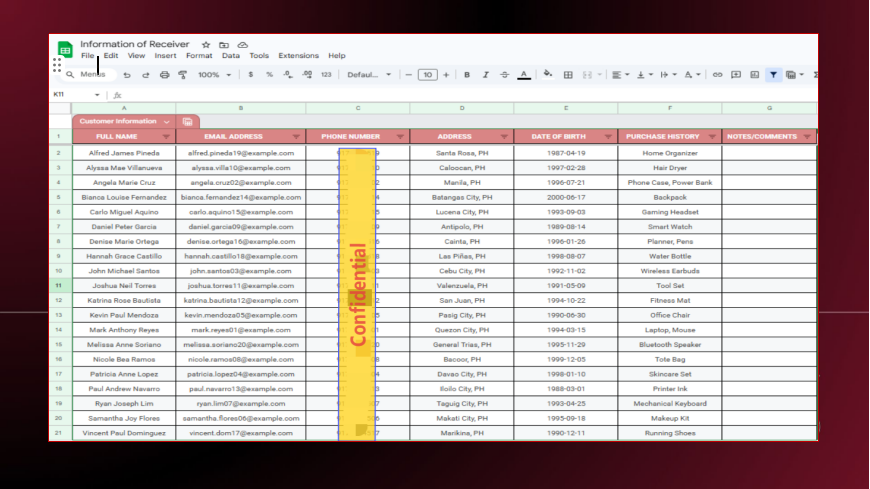Open horizontal align dropdown
Image resolution: width=870 pixels, height=489 pixels.
[x=620, y=75]
